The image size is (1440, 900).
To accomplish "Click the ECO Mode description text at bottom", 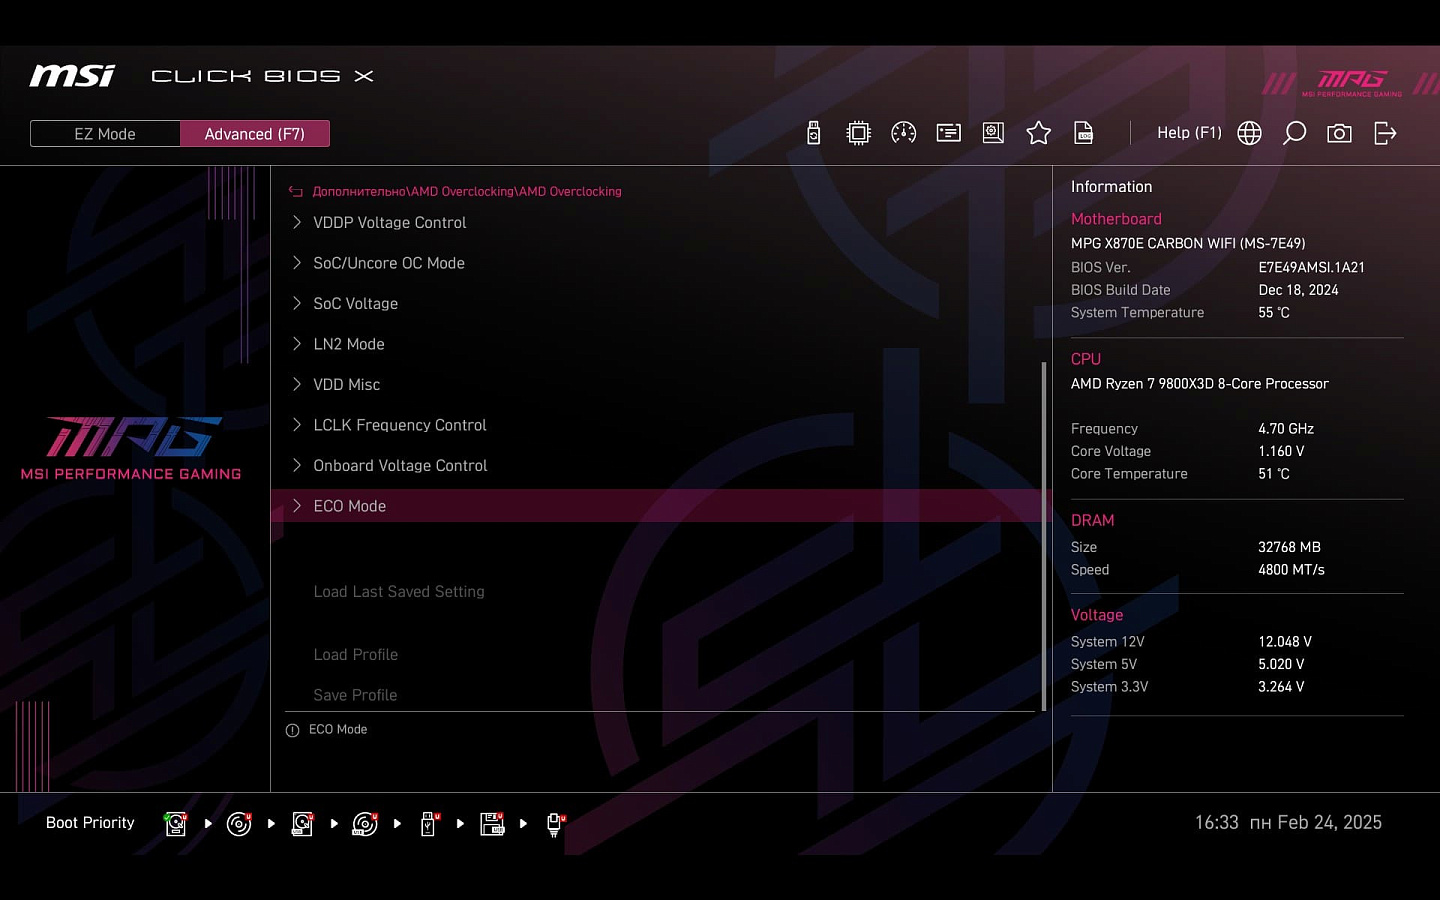I will click(x=338, y=730).
